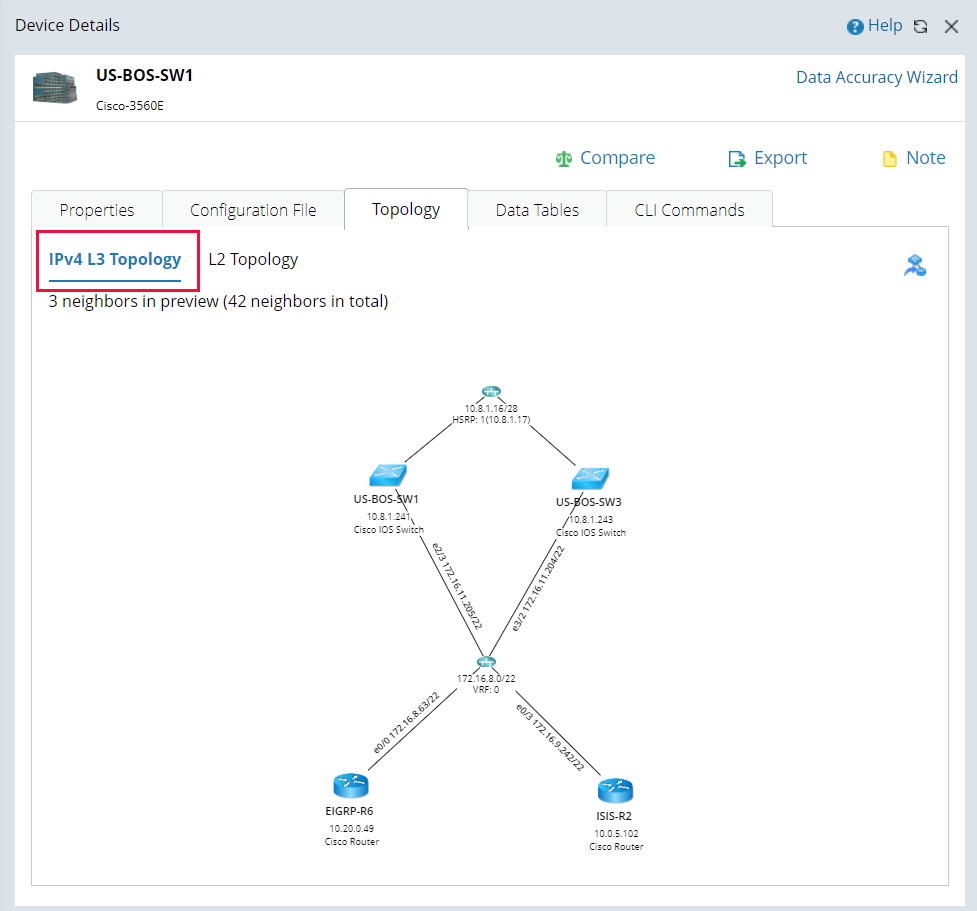
Task: Select the 172.16.8.0/22 subnet node
Action: click(486, 661)
